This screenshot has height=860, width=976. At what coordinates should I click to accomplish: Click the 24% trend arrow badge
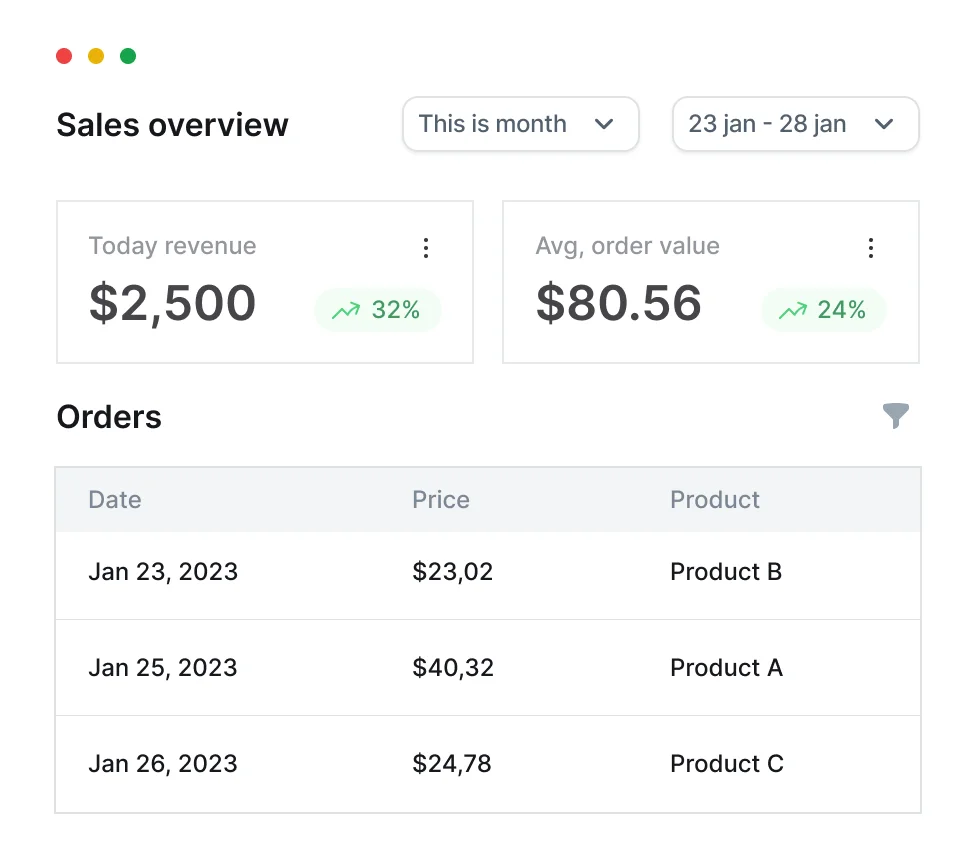824,310
